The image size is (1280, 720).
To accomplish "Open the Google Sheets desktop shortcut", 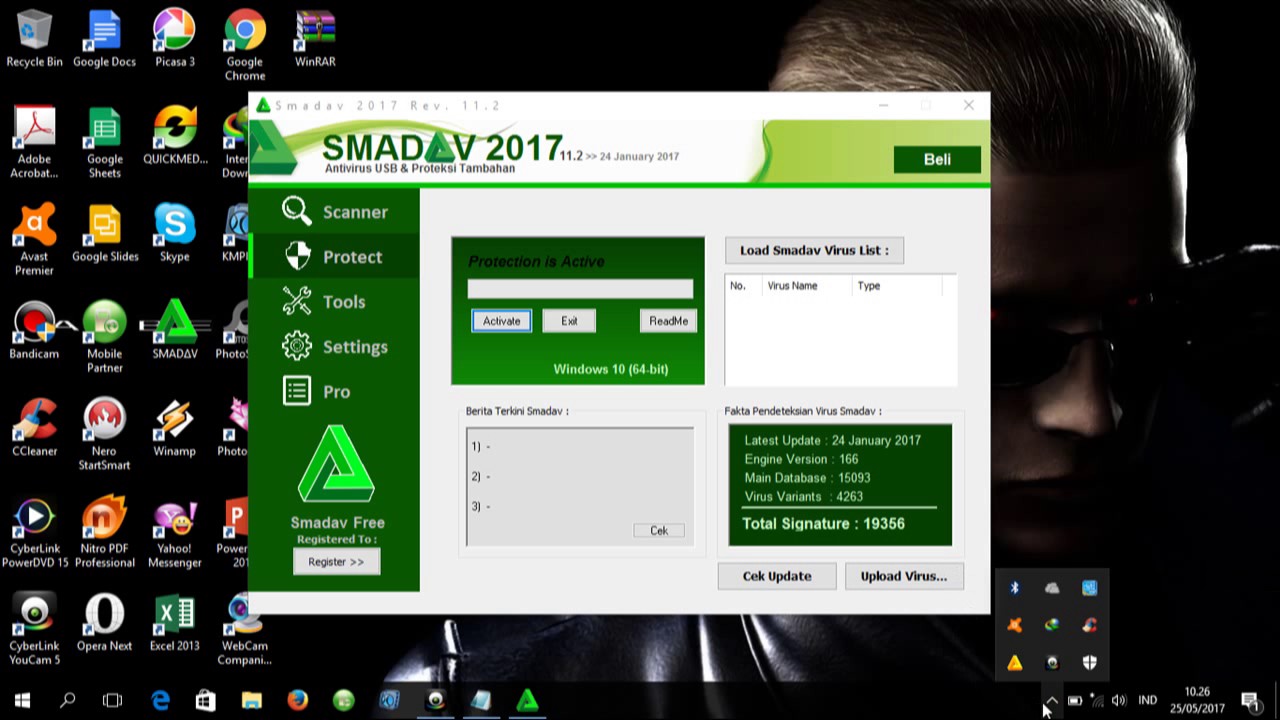I will click(x=104, y=143).
